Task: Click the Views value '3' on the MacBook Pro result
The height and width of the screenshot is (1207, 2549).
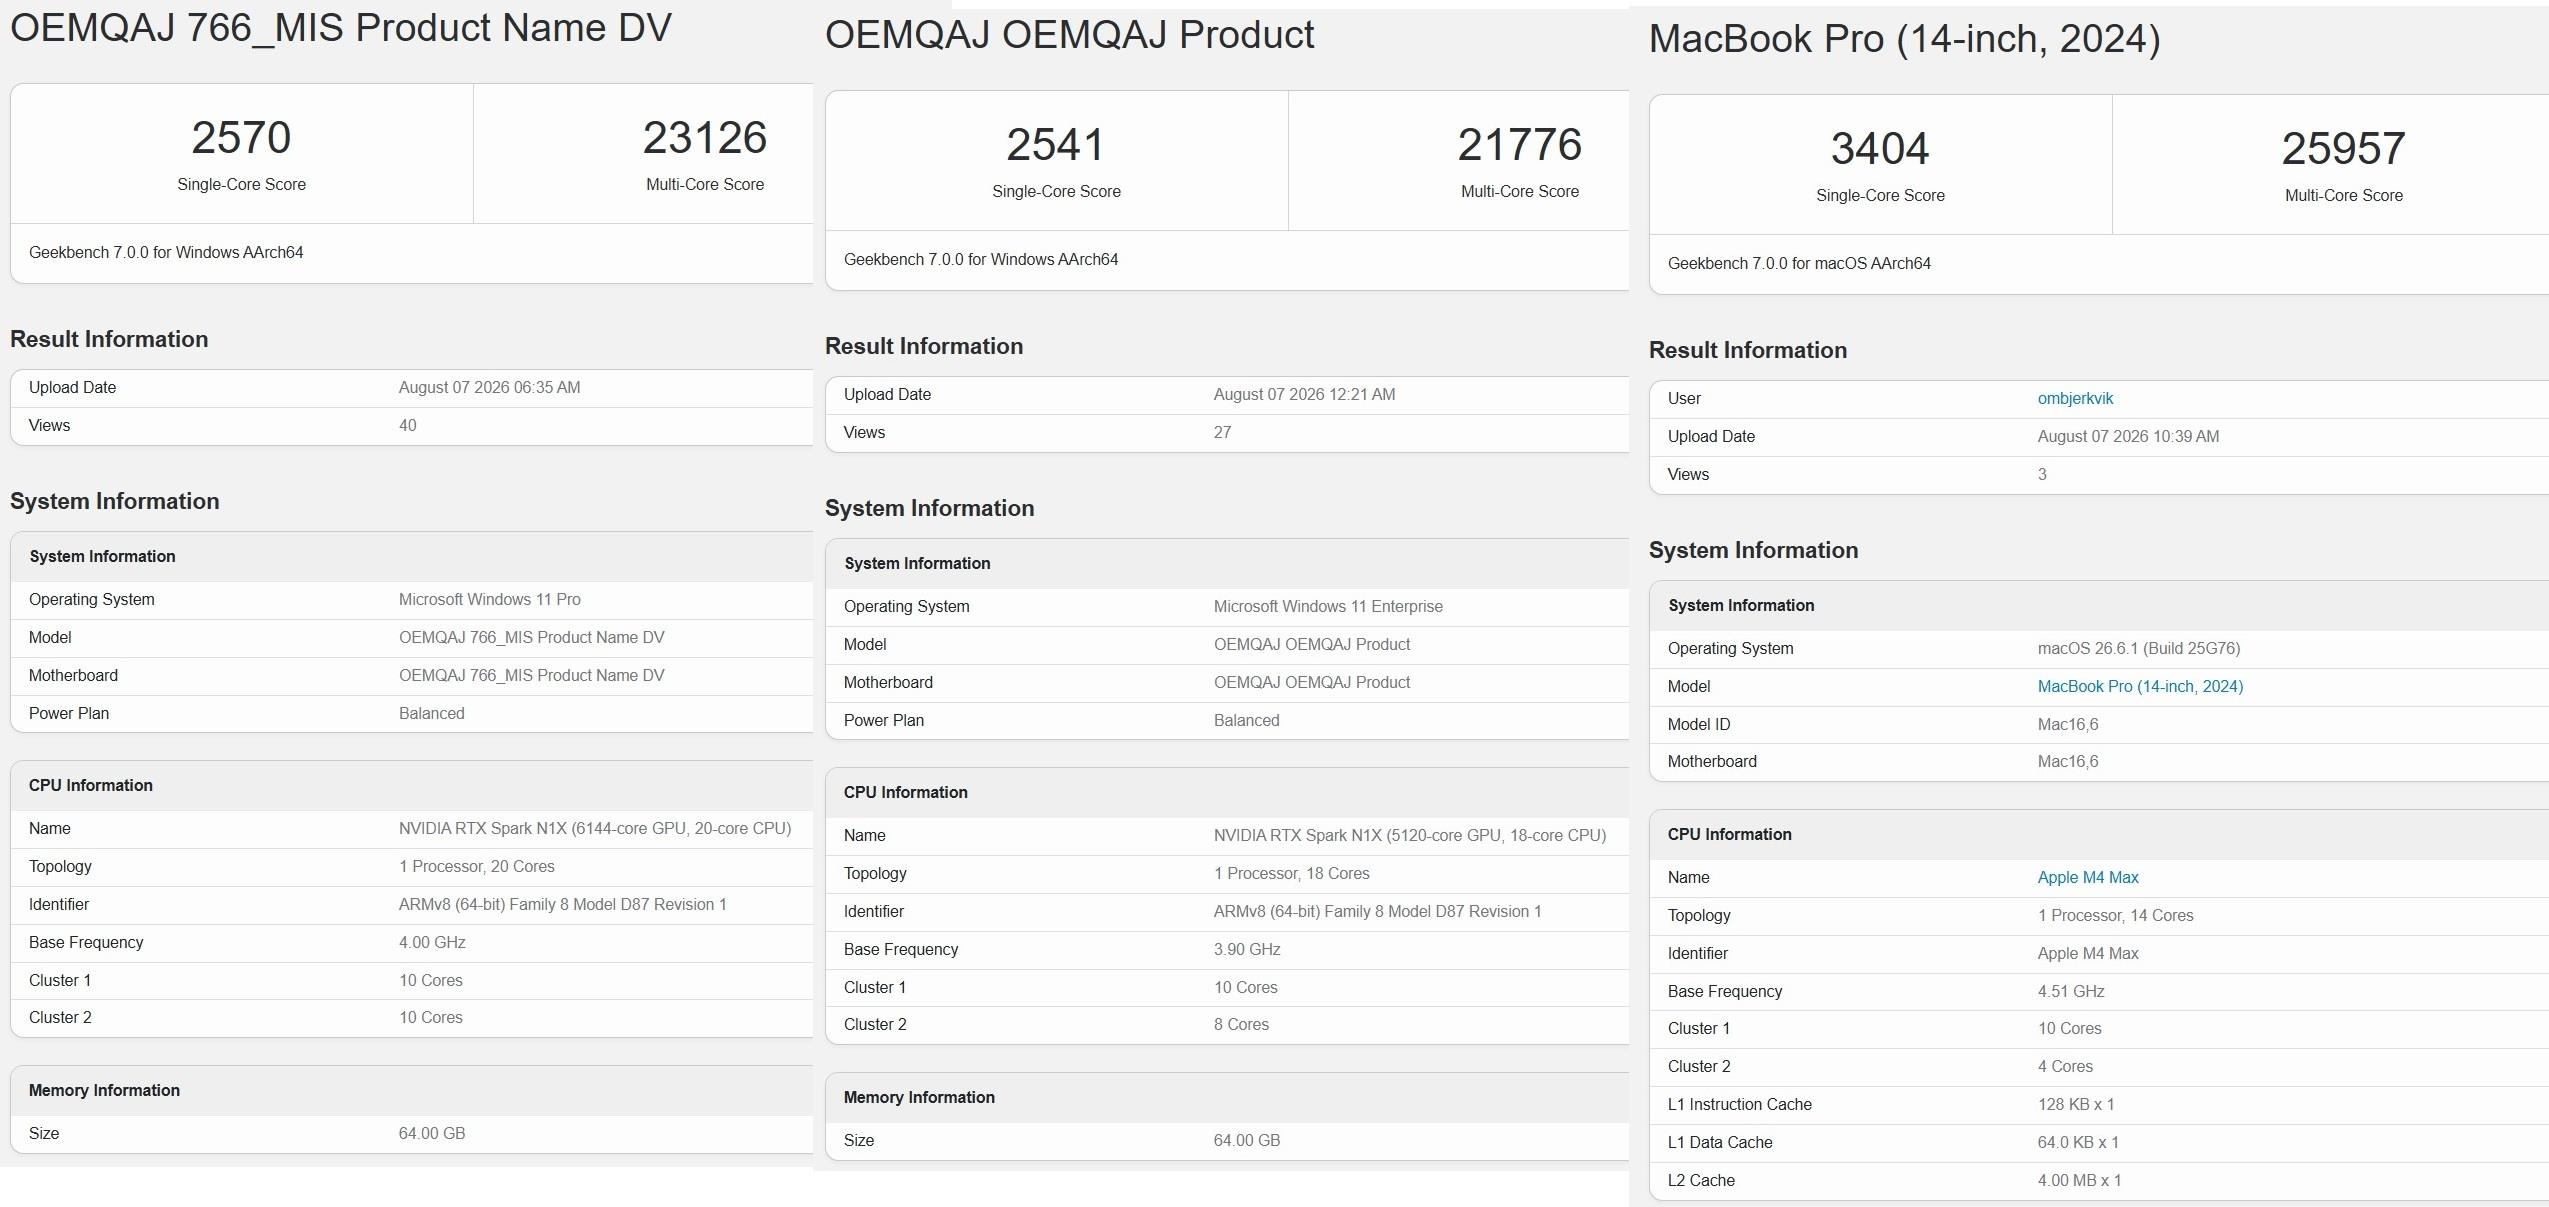Action: click(2042, 474)
